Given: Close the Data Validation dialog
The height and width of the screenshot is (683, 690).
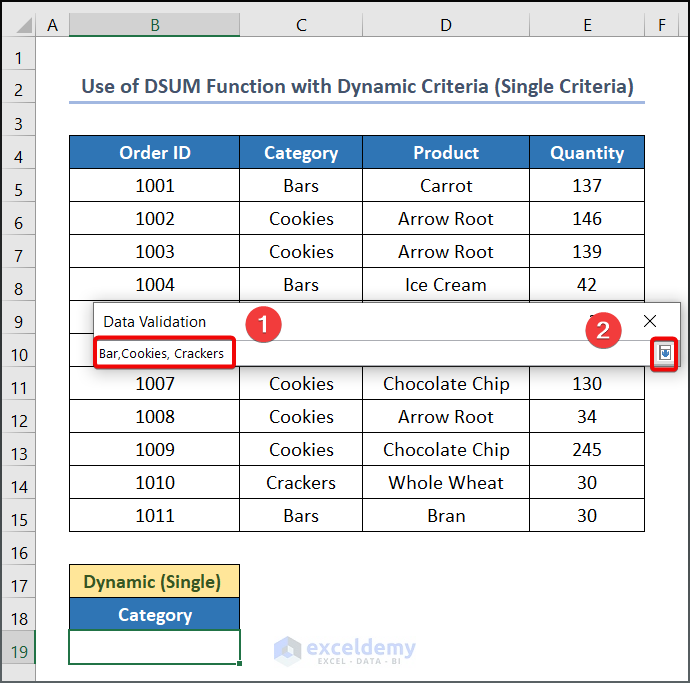Looking at the screenshot, I should pos(650,321).
